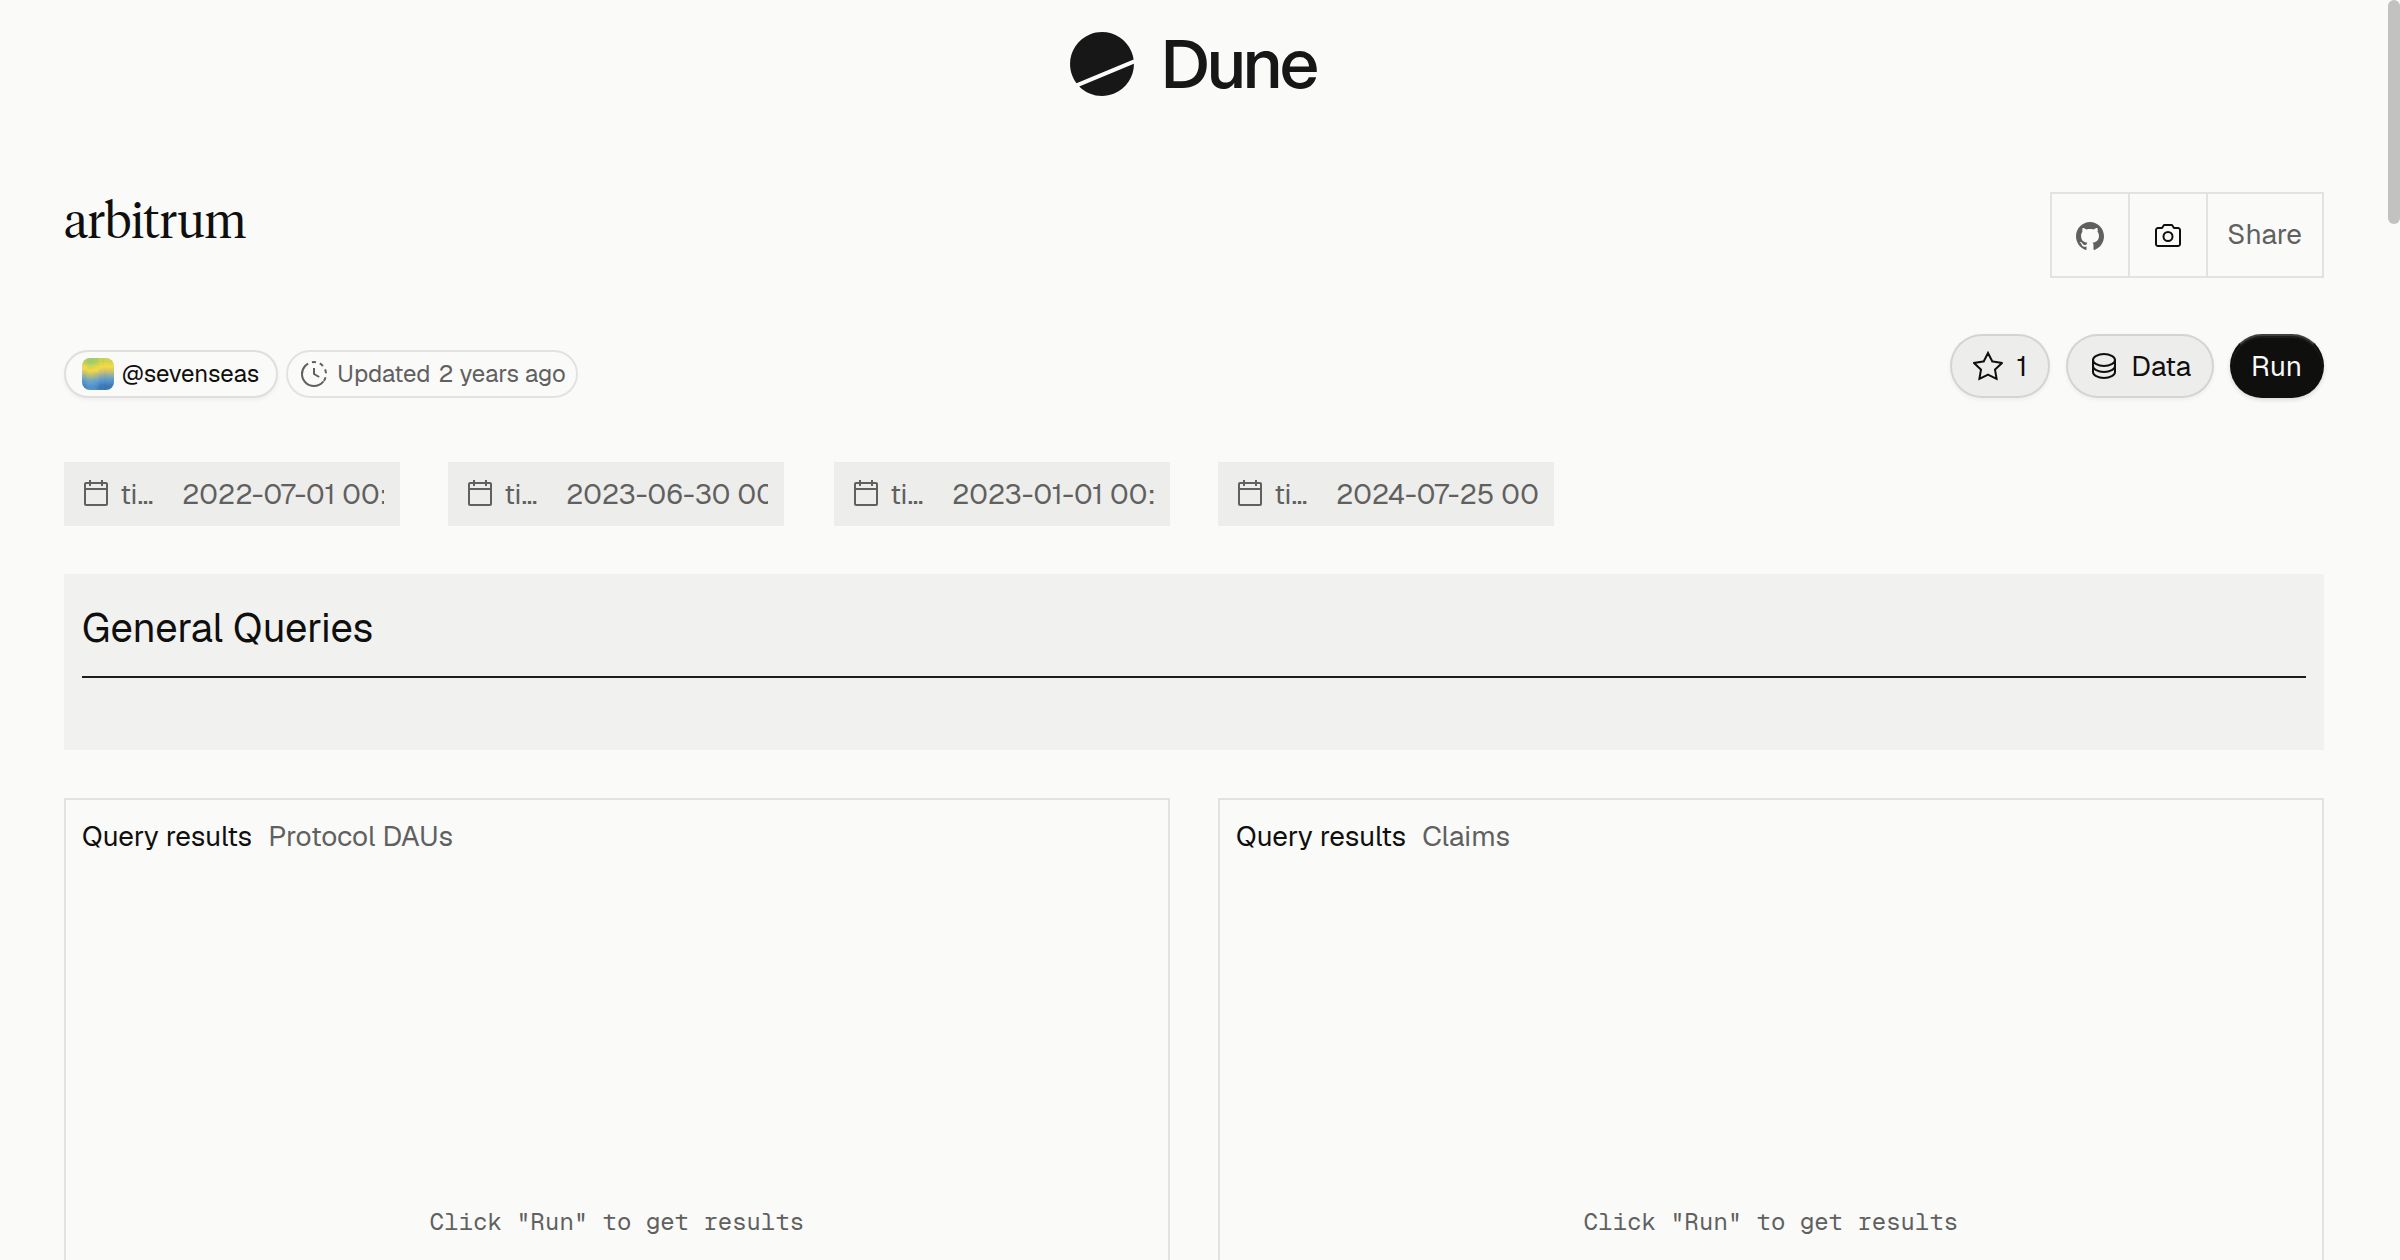Edit the 2022-07-01 date parameter
The width and height of the screenshot is (2400, 1260).
pyautogui.click(x=232, y=494)
